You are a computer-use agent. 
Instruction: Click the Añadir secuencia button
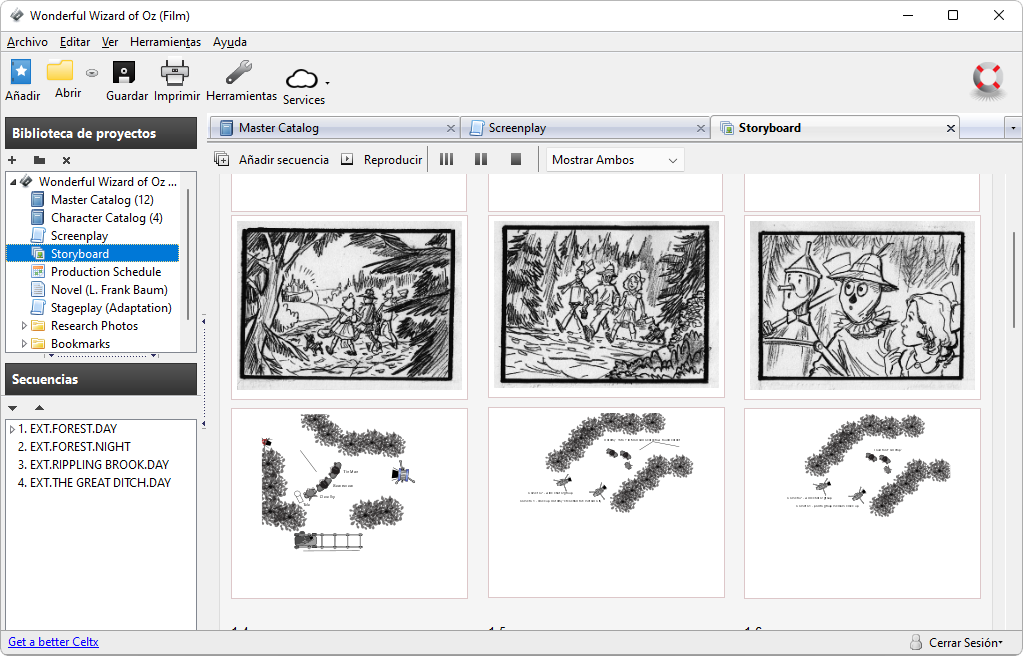coord(272,160)
